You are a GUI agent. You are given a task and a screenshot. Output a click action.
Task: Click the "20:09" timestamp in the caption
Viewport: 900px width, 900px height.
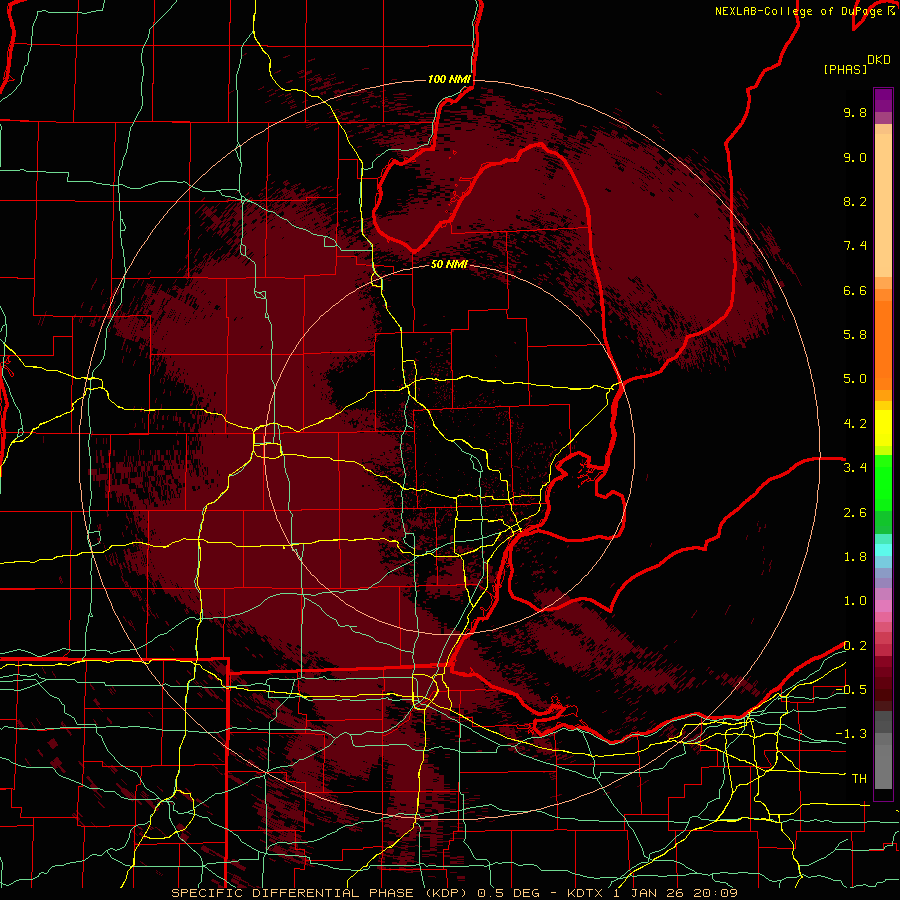(x=715, y=893)
